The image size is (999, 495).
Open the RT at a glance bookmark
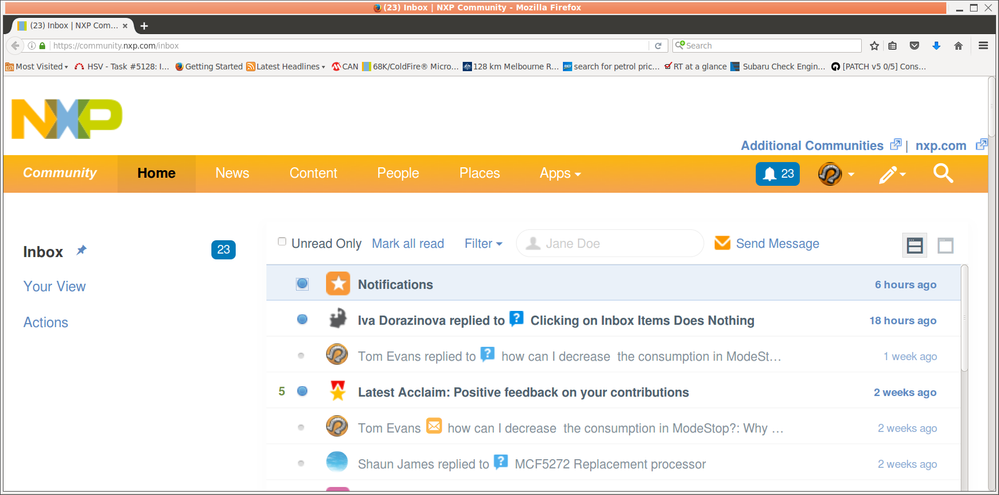click(x=695, y=66)
